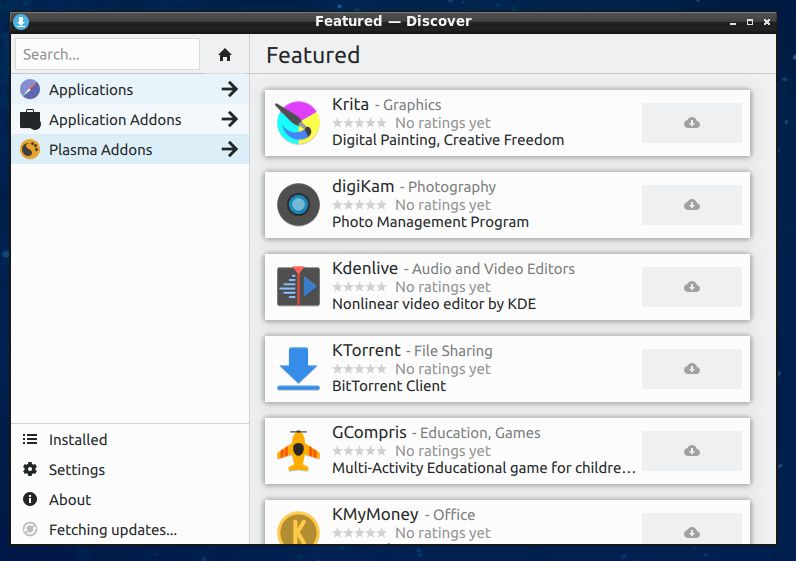The height and width of the screenshot is (561, 796).
Task: Click the KMyMoney coin icon
Action: pos(298,527)
